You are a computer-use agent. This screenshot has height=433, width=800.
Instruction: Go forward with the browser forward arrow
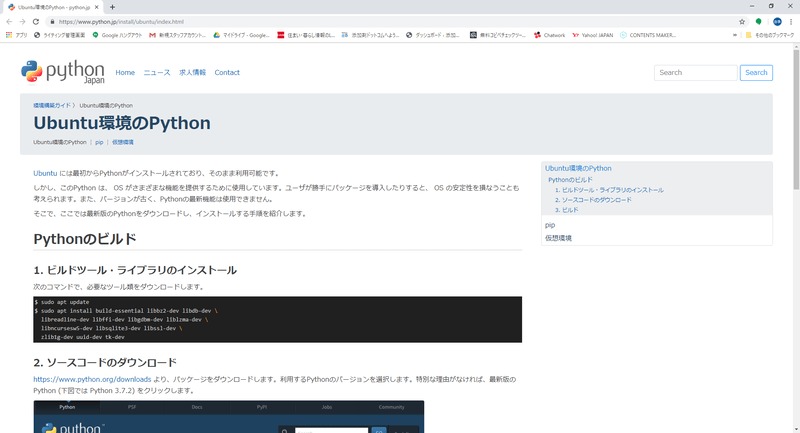point(22,22)
